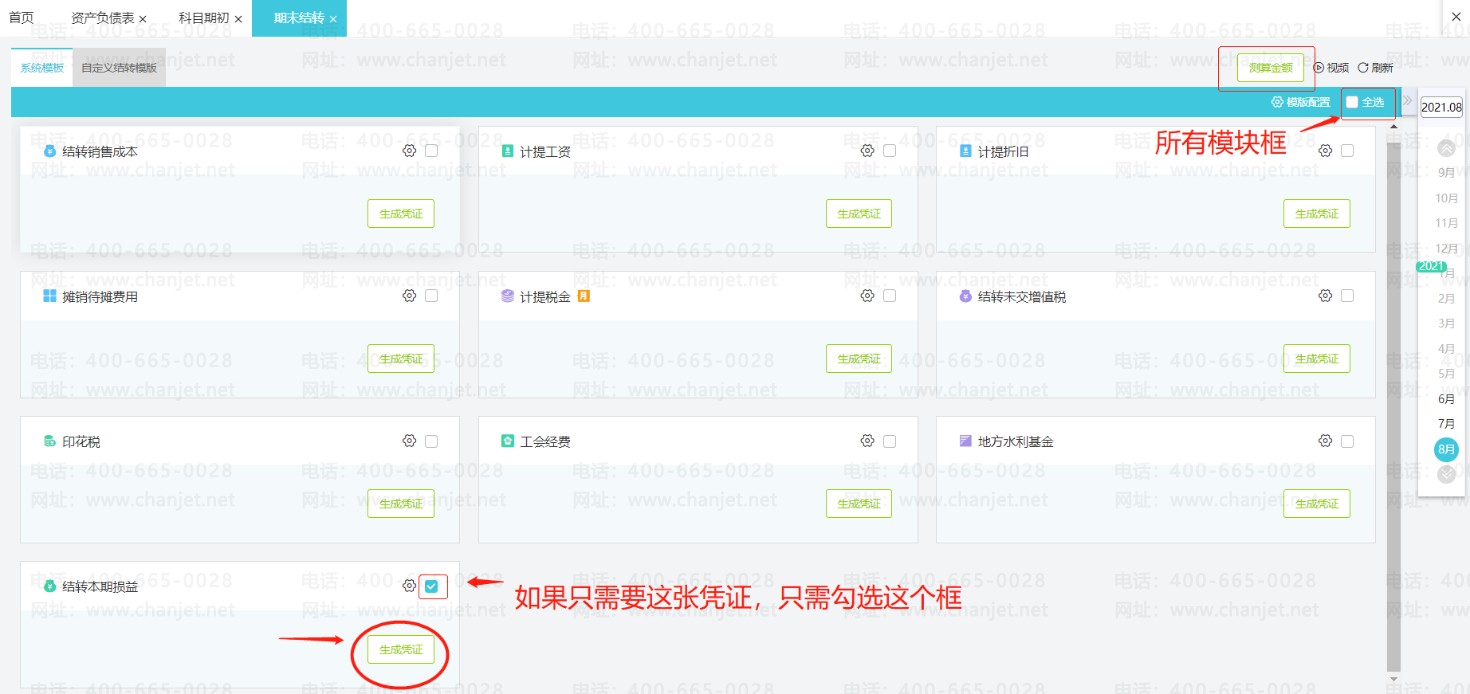Screen dimensions: 1470x694
Task: Click the 计提折旧 card icon
Action: 966,152
